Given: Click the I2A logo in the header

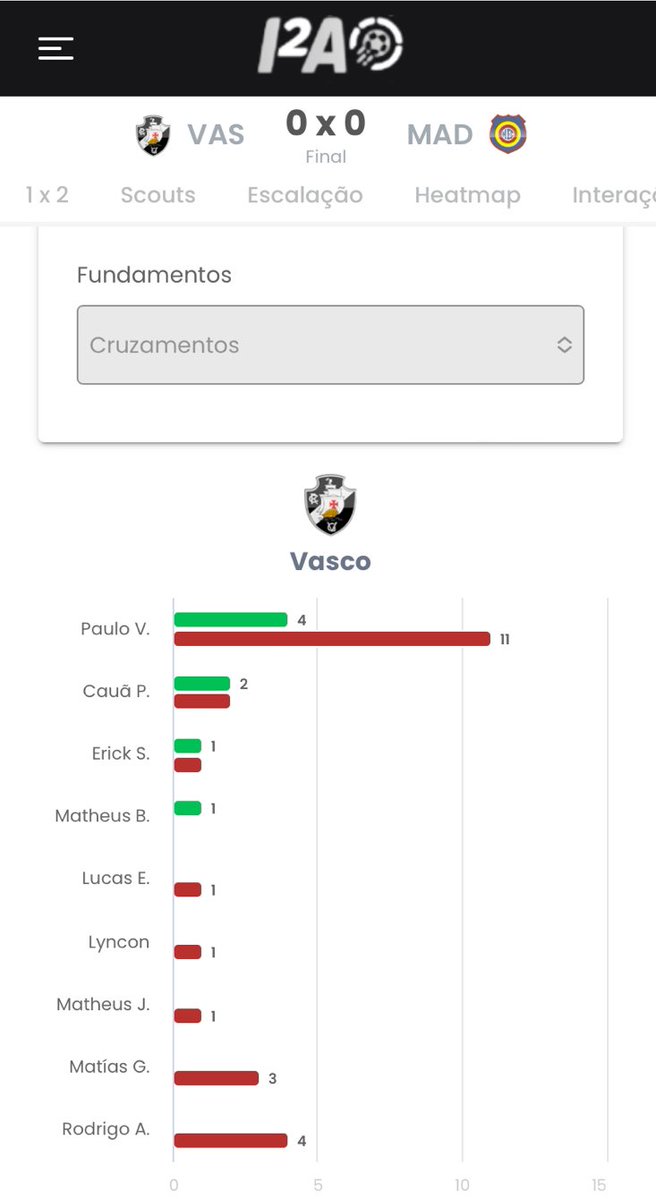Looking at the screenshot, I should tap(330, 46).
